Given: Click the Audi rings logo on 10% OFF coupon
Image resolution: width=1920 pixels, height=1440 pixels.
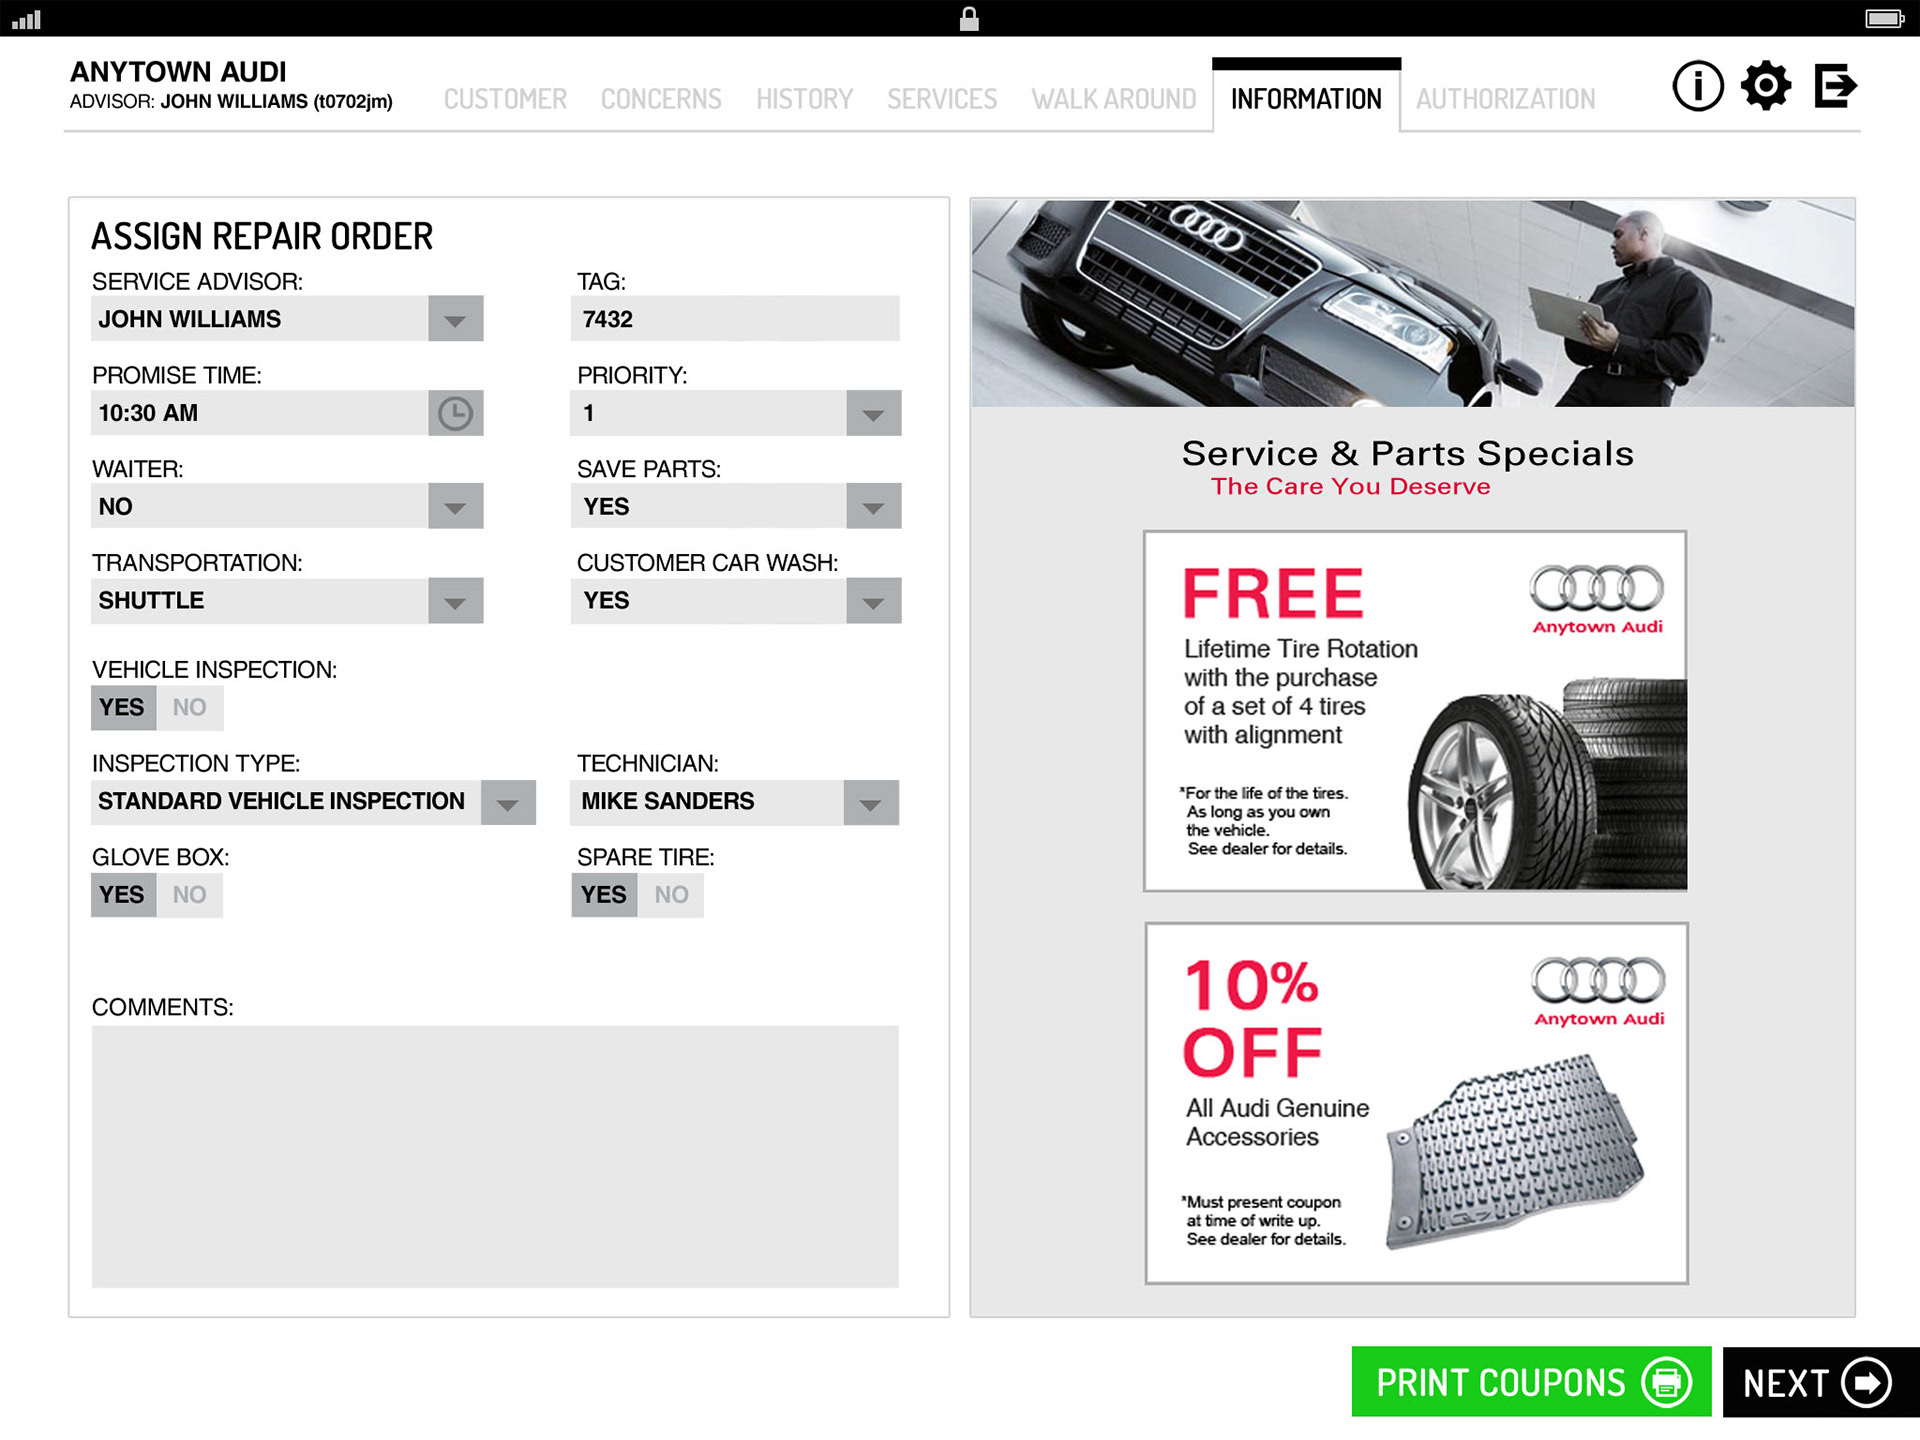Looking at the screenshot, I should tap(1599, 980).
